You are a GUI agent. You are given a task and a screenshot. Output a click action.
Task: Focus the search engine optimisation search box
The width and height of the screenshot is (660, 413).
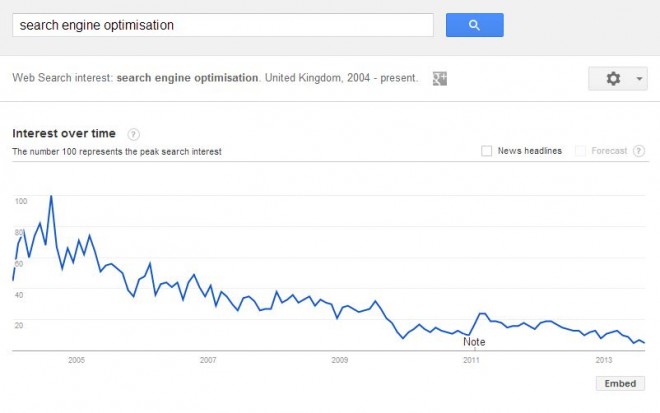pos(222,25)
